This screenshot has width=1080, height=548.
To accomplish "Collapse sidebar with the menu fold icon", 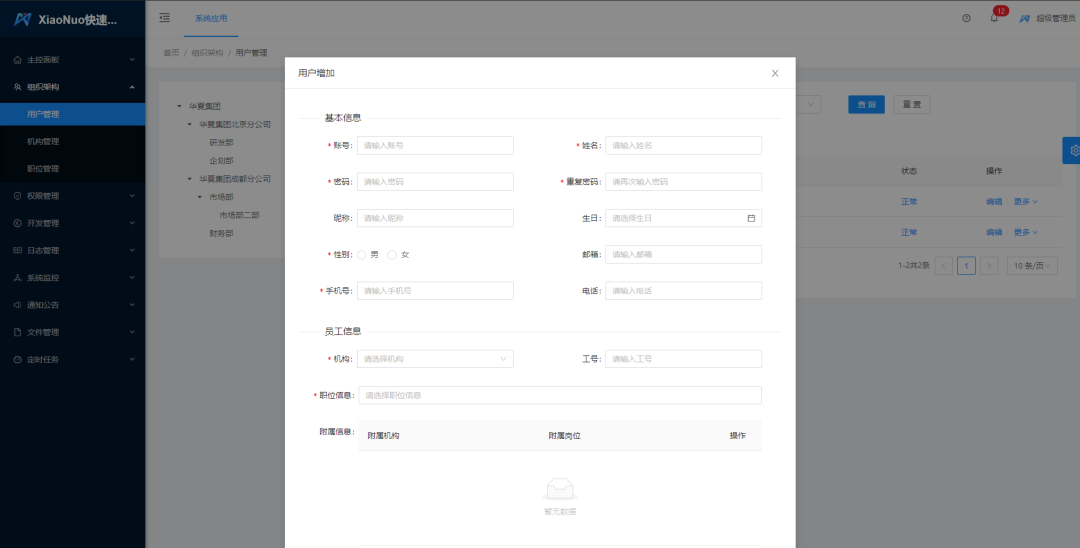I will (165, 18).
